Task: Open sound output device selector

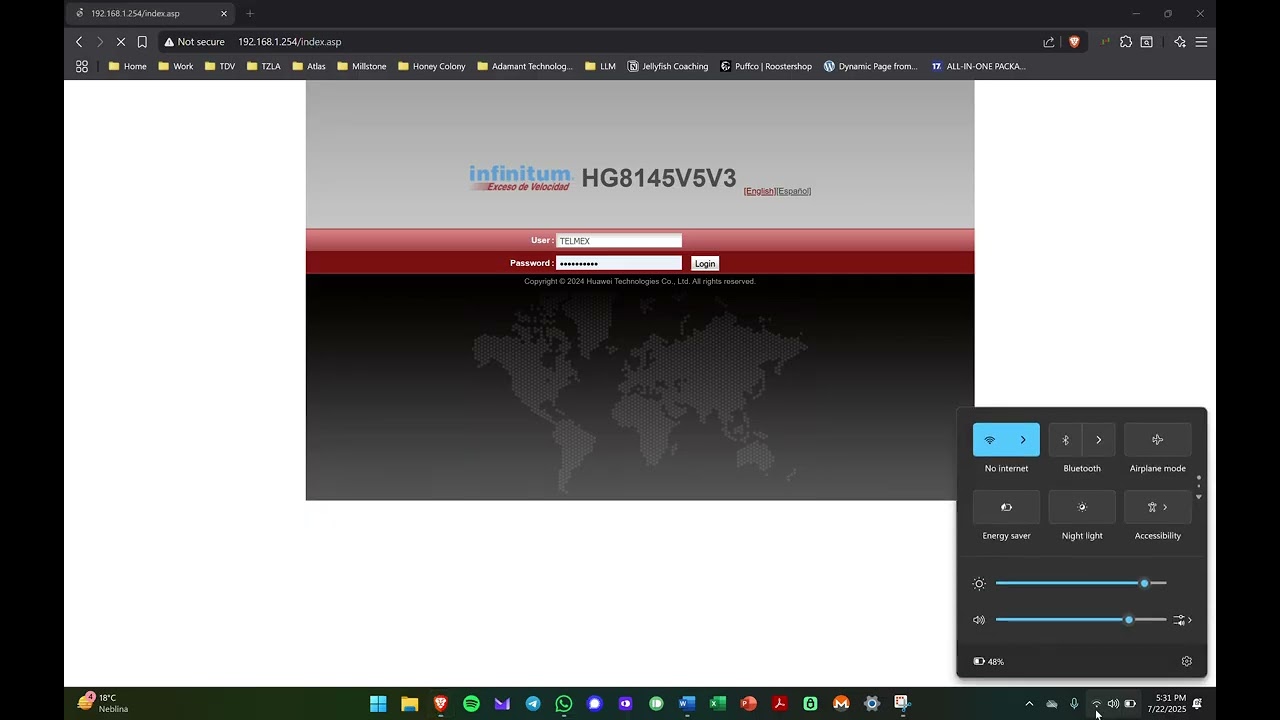Action: [1183, 620]
